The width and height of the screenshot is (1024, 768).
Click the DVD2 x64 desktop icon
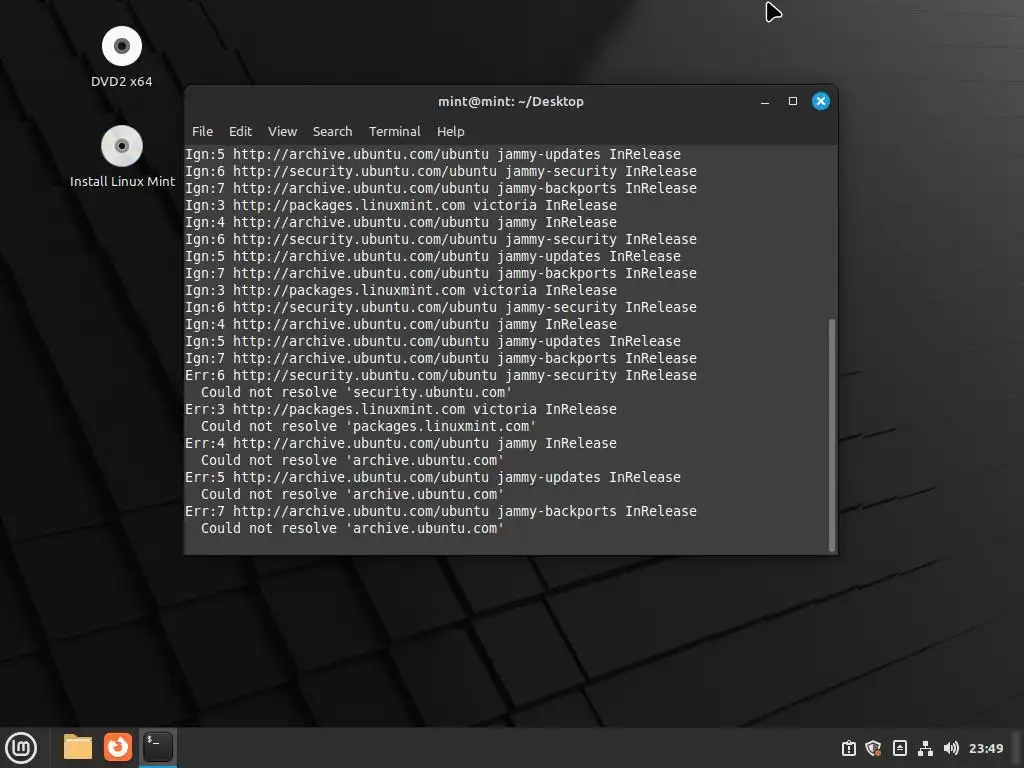pyautogui.click(x=121, y=57)
